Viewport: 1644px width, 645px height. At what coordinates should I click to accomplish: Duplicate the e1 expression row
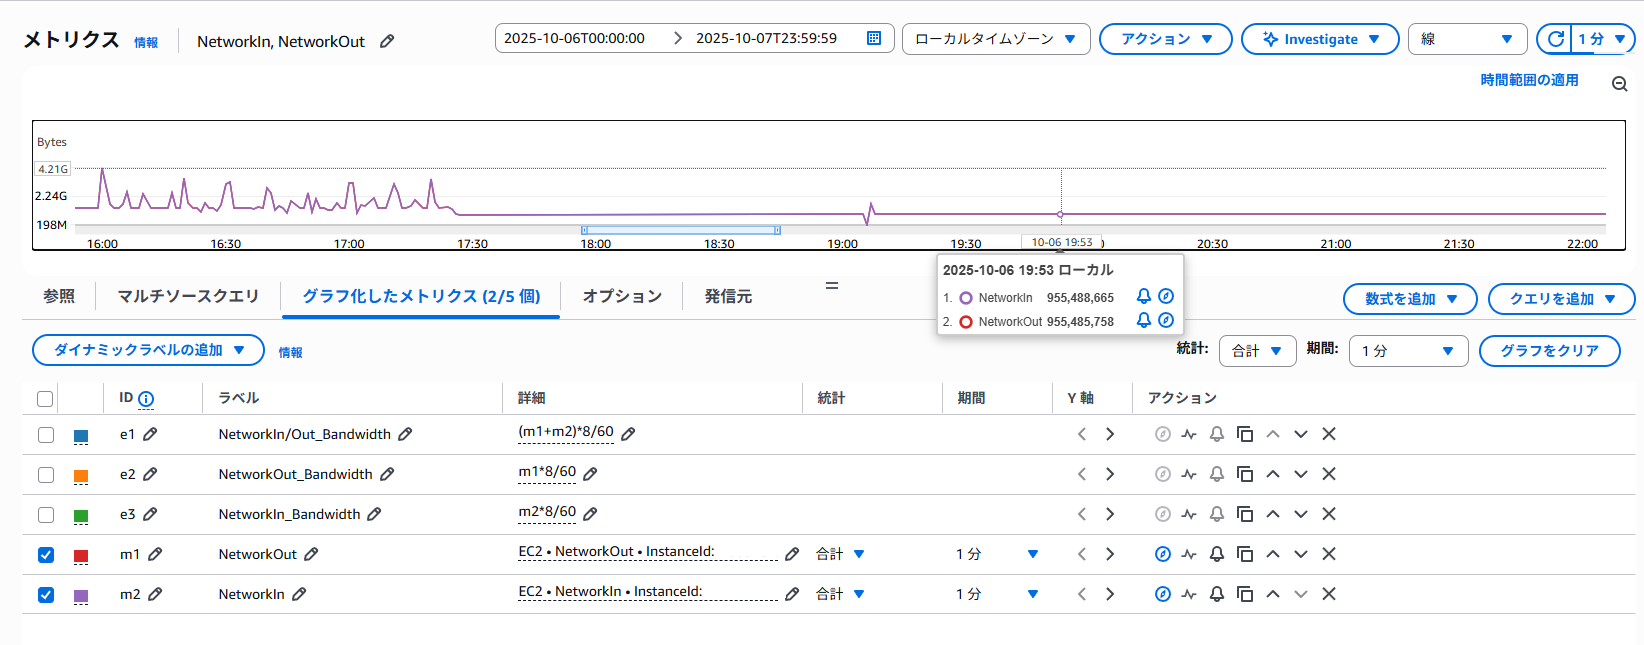point(1244,434)
